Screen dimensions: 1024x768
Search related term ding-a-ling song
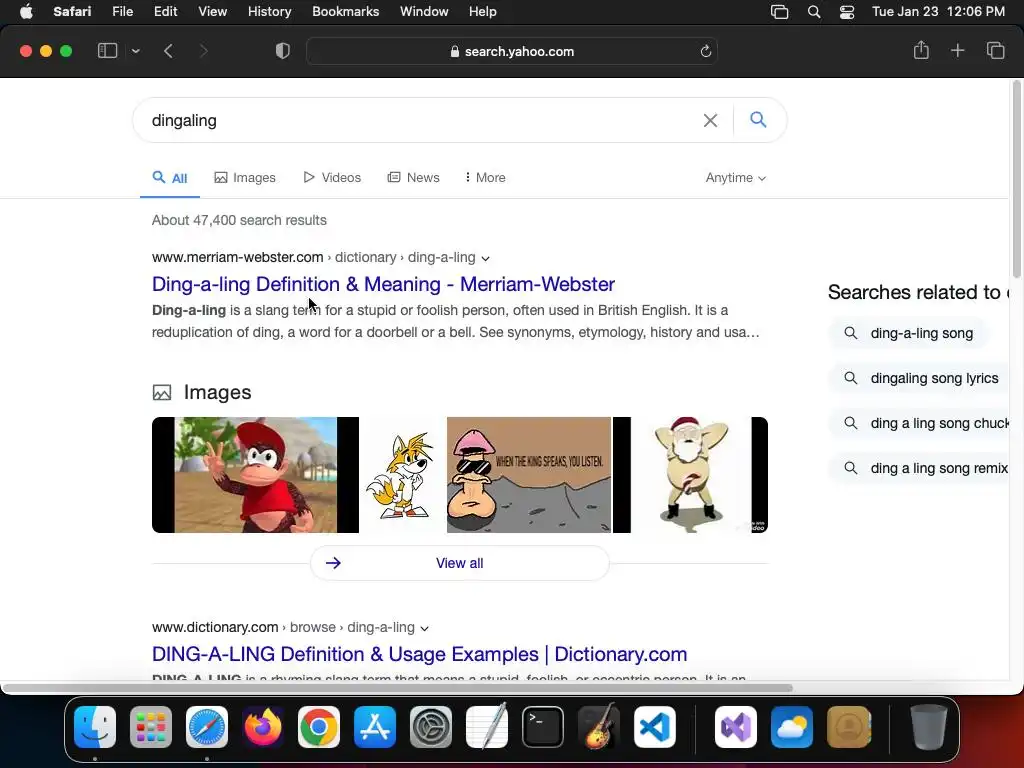[x=908, y=333]
